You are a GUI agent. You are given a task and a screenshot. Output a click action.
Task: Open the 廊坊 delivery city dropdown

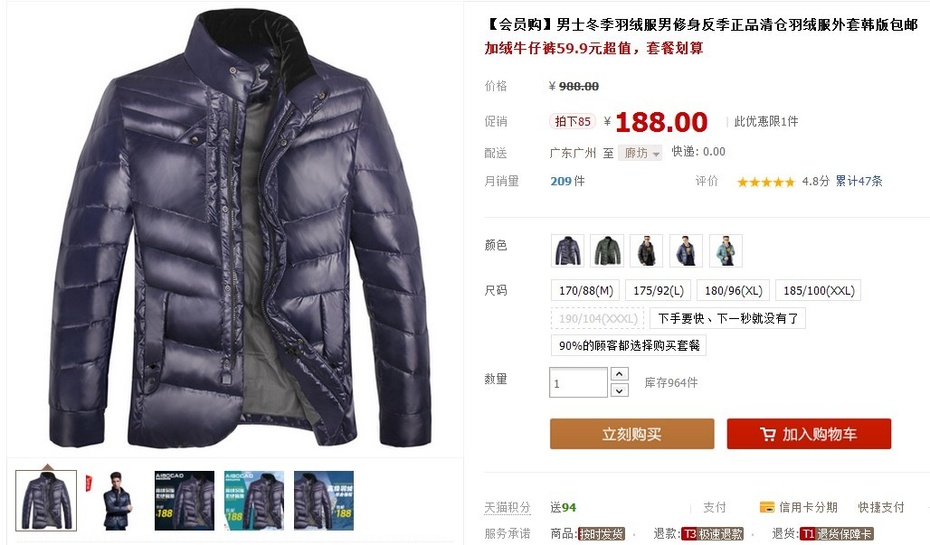[x=640, y=153]
